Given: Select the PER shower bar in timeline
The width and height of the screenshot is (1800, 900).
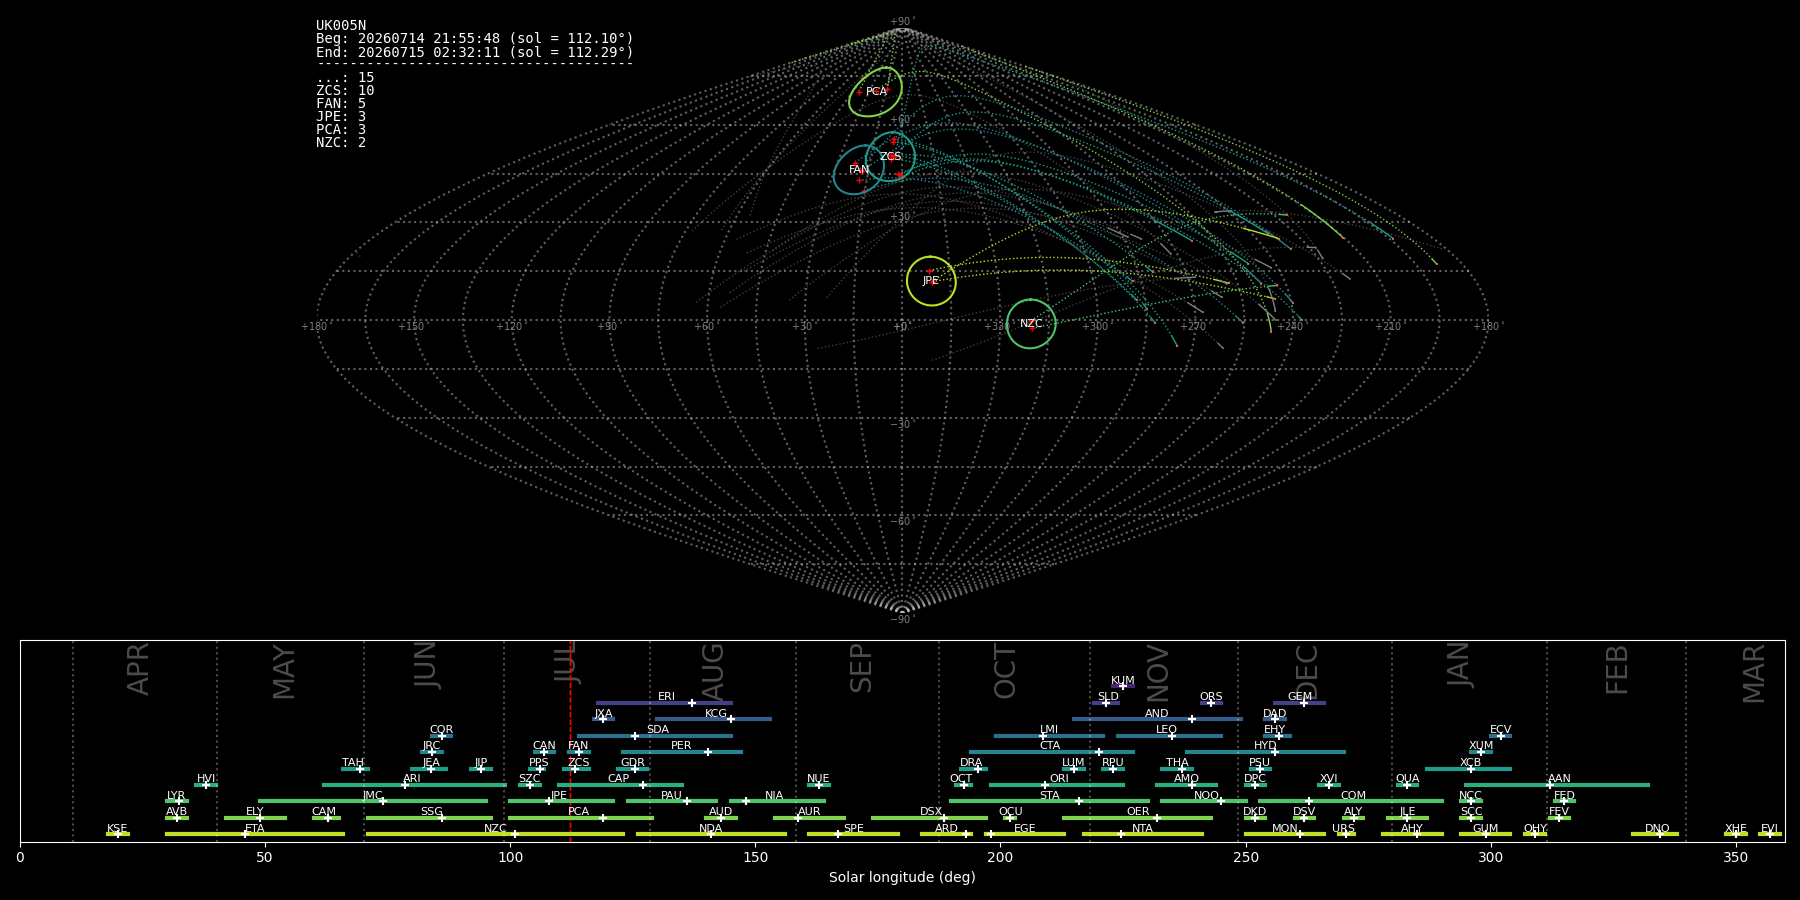Looking at the screenshot, I should pos(682,752).
